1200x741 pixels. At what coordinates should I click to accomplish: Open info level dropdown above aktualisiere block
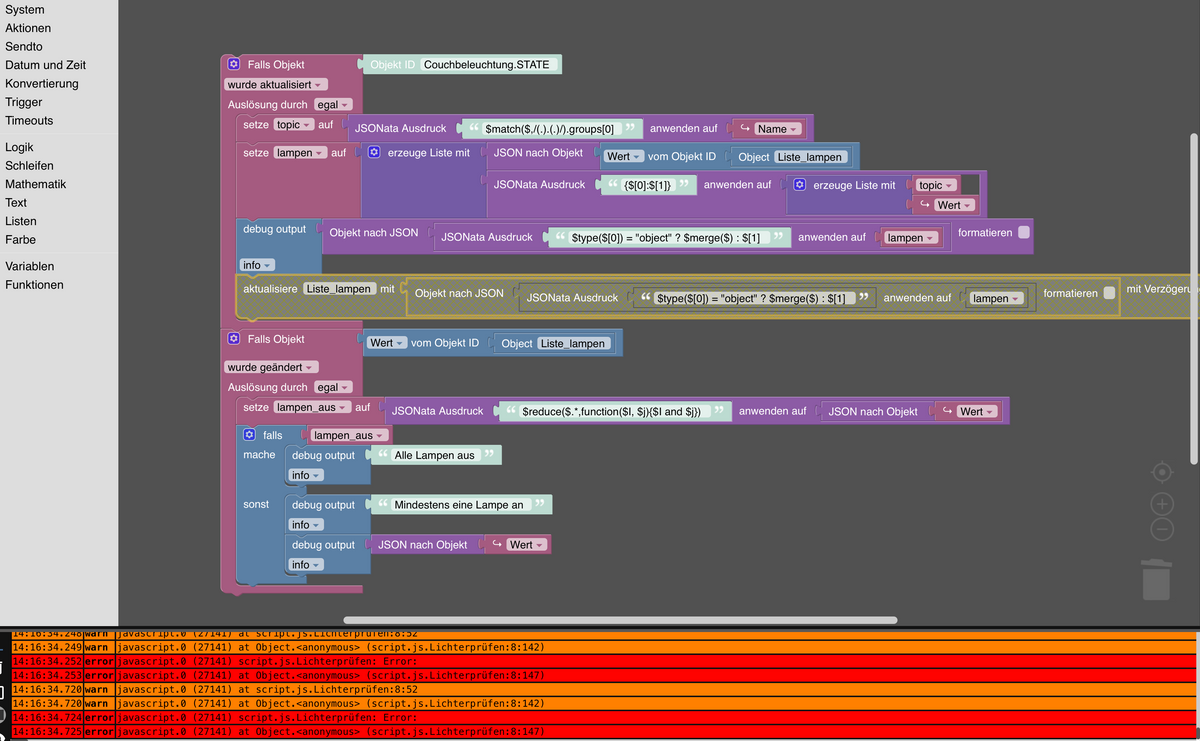tap(258, 265)
